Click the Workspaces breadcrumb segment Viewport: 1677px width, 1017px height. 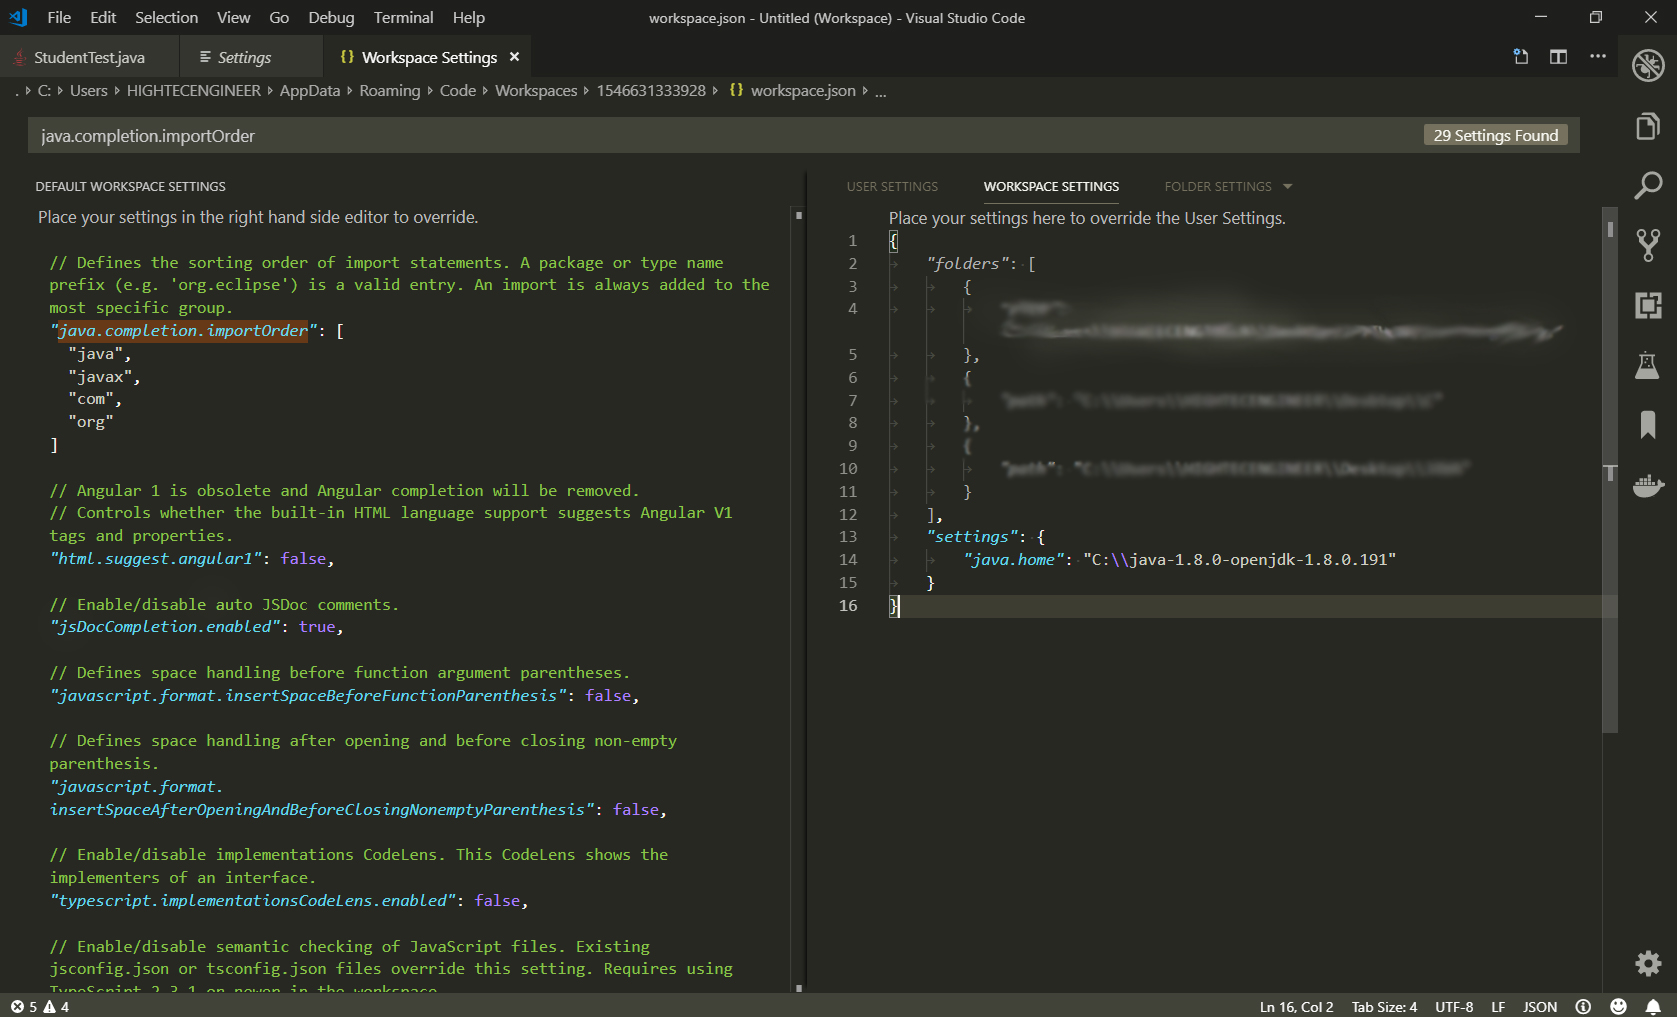pos(536,90)
